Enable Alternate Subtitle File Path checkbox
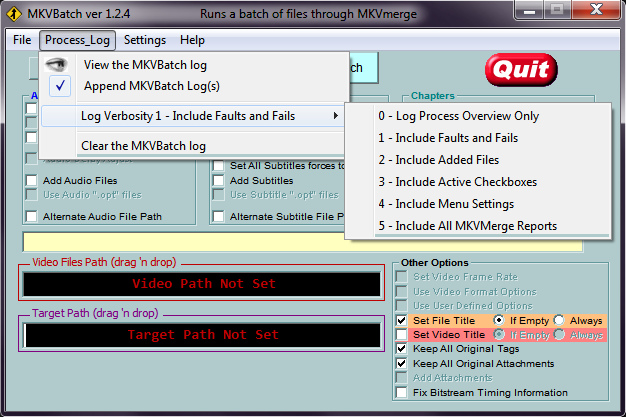Viewport: 626px width, 417px height. 218,216
